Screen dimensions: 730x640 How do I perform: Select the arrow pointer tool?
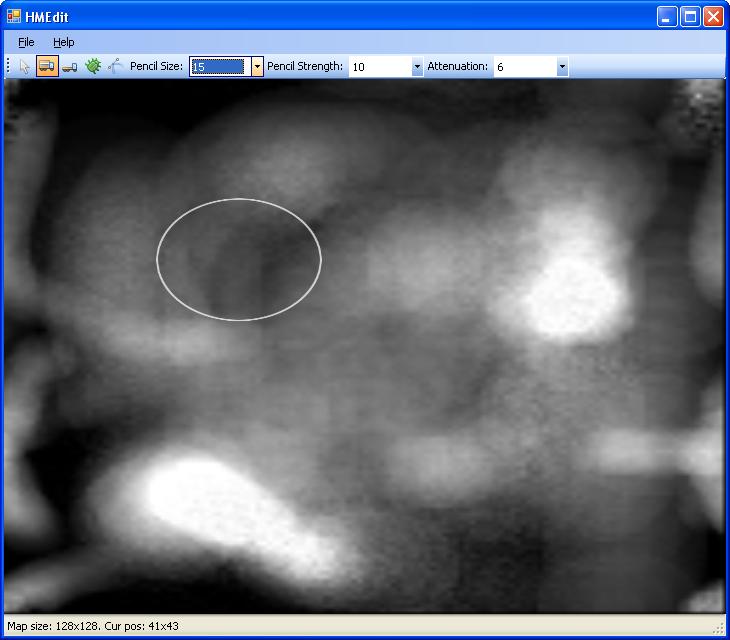pyautogui.click(x=25, y=67)
